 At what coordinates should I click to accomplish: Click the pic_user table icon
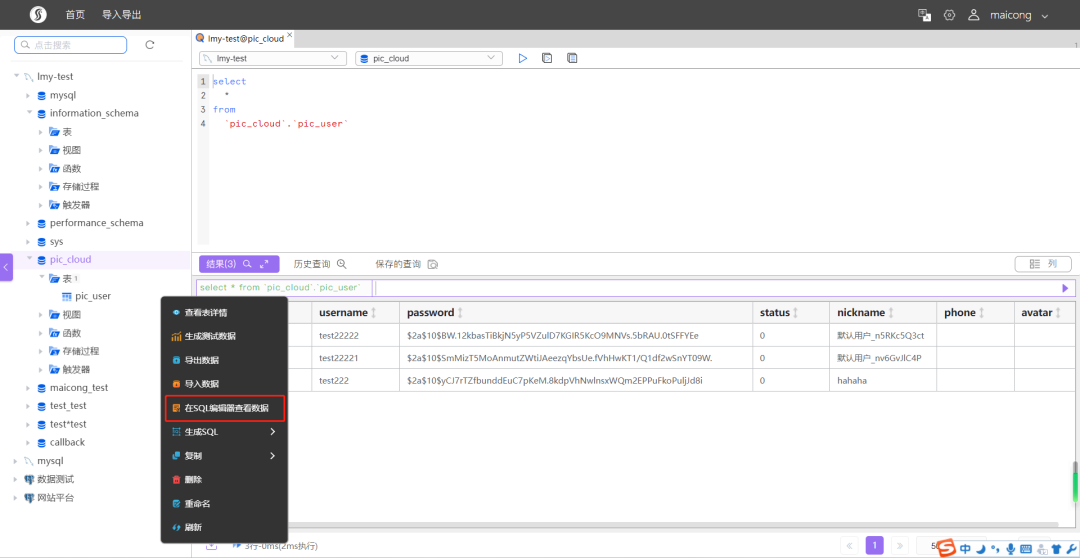point(67,296)
